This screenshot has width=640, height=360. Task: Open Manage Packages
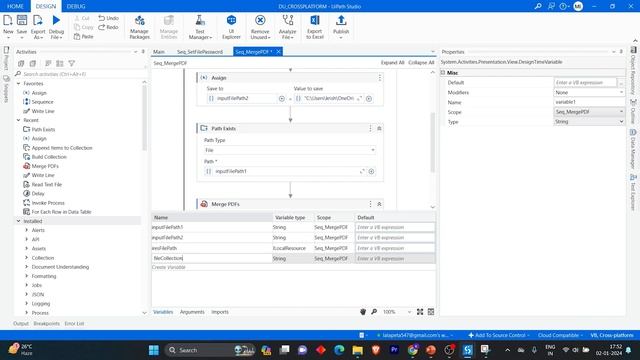tap(140, 27)
